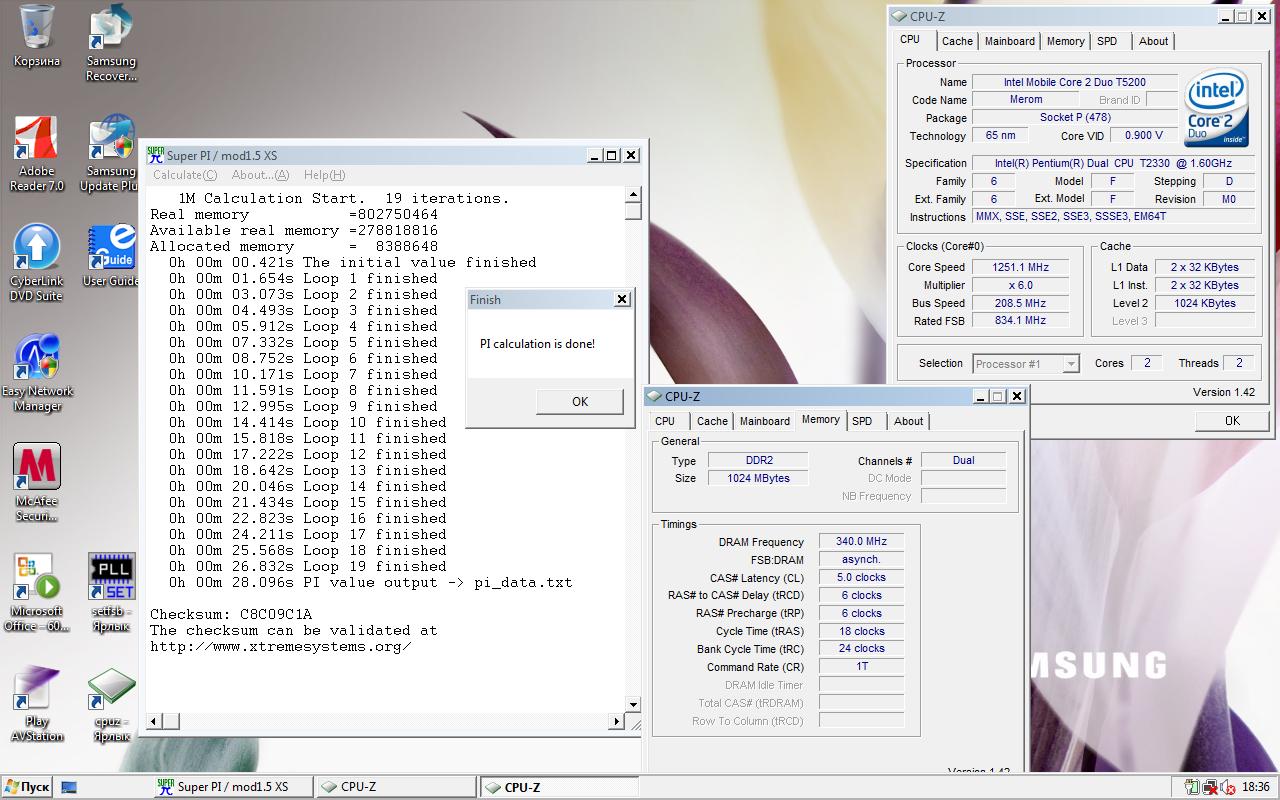1280x800 pixels.
Task: Open the Start (Пуск) button
Action: pyautogui.click(x=27, y=787)
